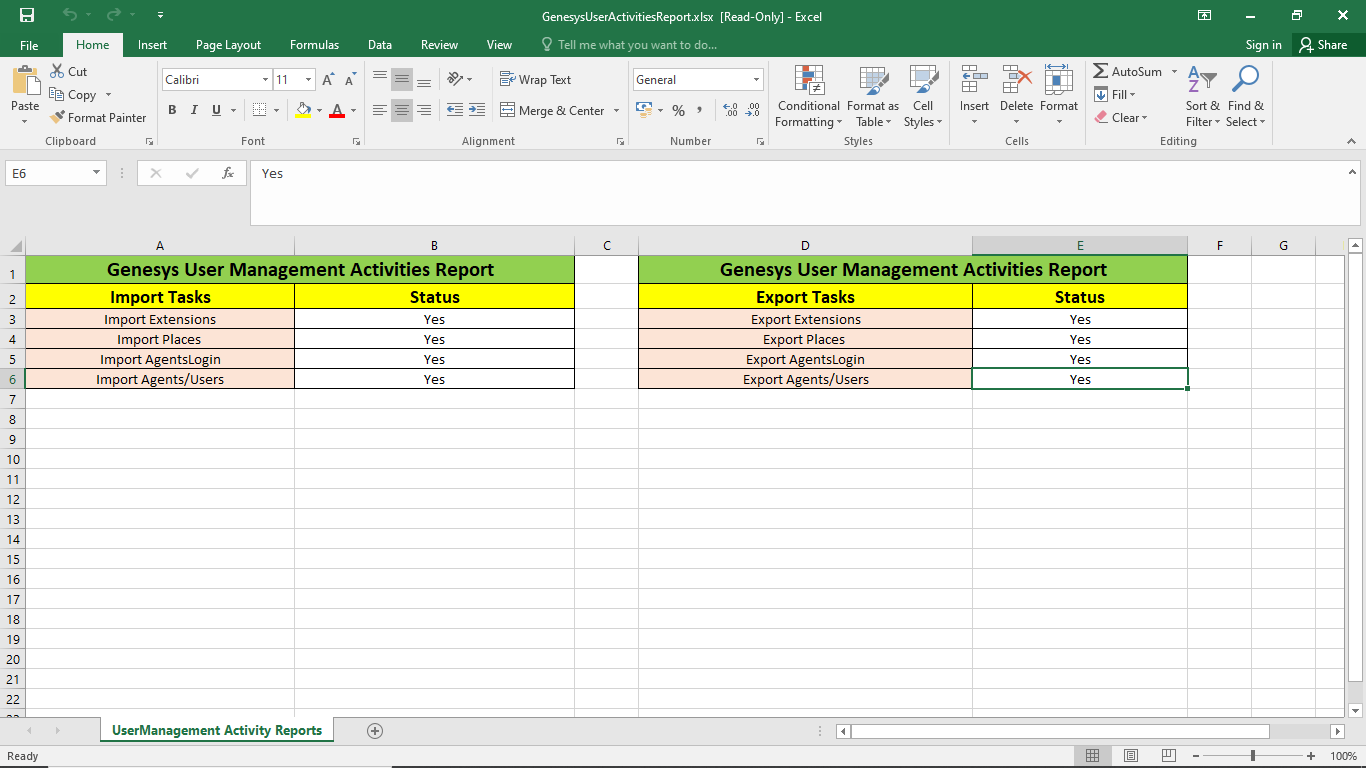
Task: Click the Insert cells icon
Action: tap(974, 81)
